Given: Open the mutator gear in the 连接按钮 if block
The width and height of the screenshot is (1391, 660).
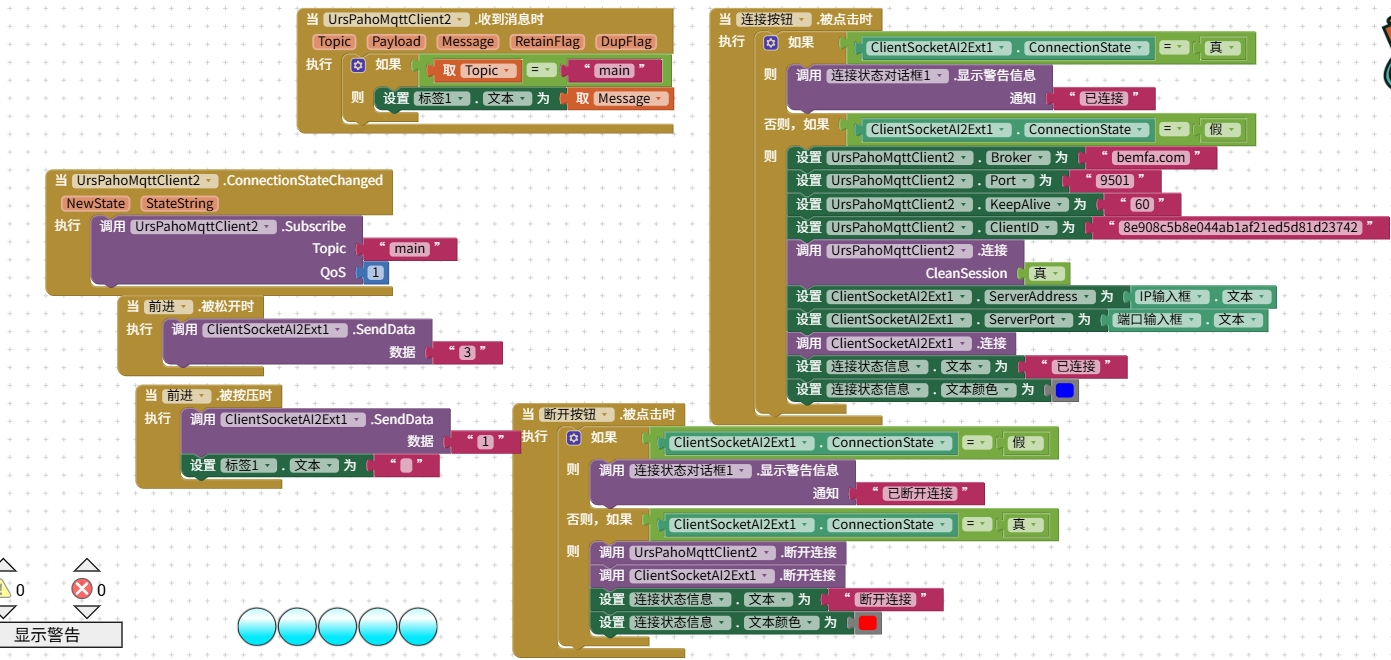Looking at the screenshot, I should pyautogui.click(x=771, y=43).
